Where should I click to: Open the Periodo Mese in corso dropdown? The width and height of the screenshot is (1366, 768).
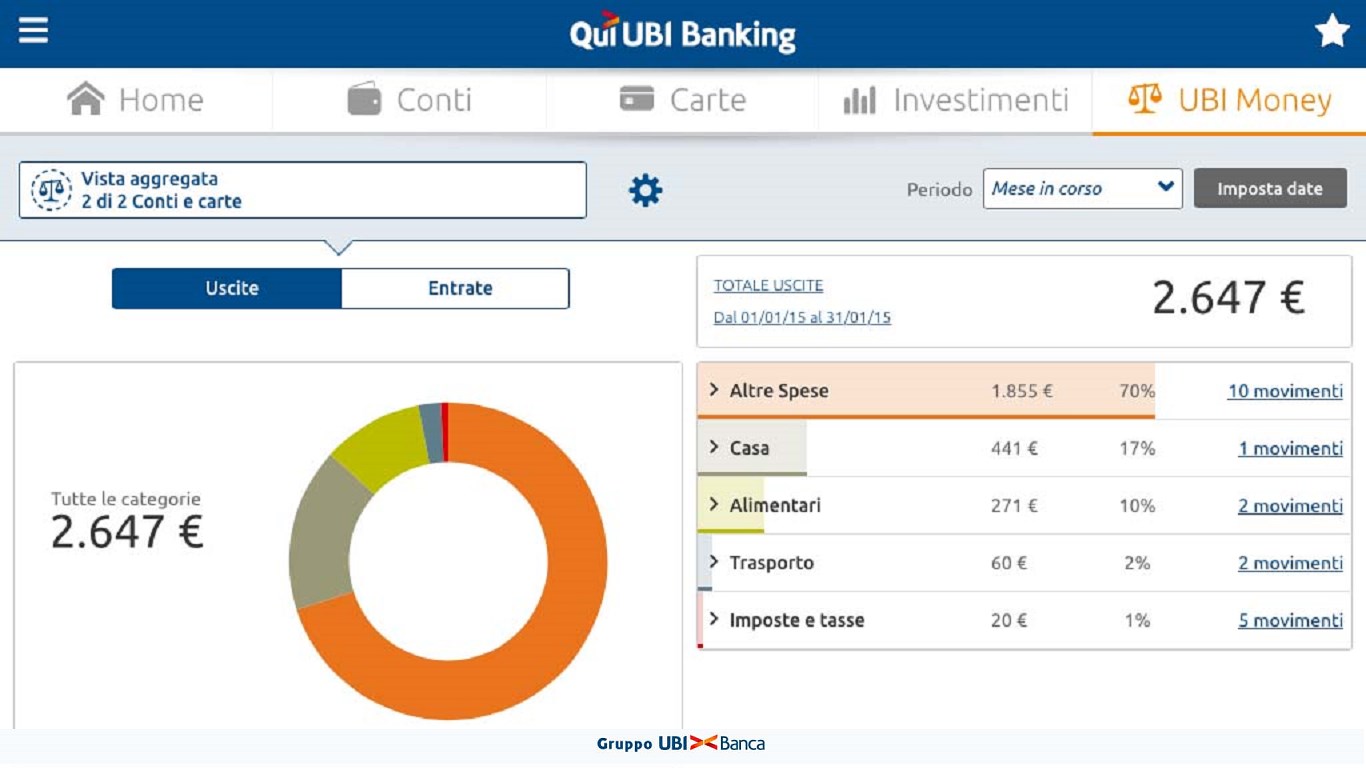point(1083,189)
